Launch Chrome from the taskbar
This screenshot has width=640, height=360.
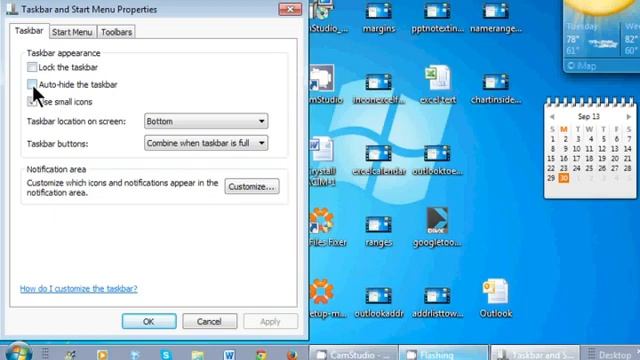[x=261, y=354]
